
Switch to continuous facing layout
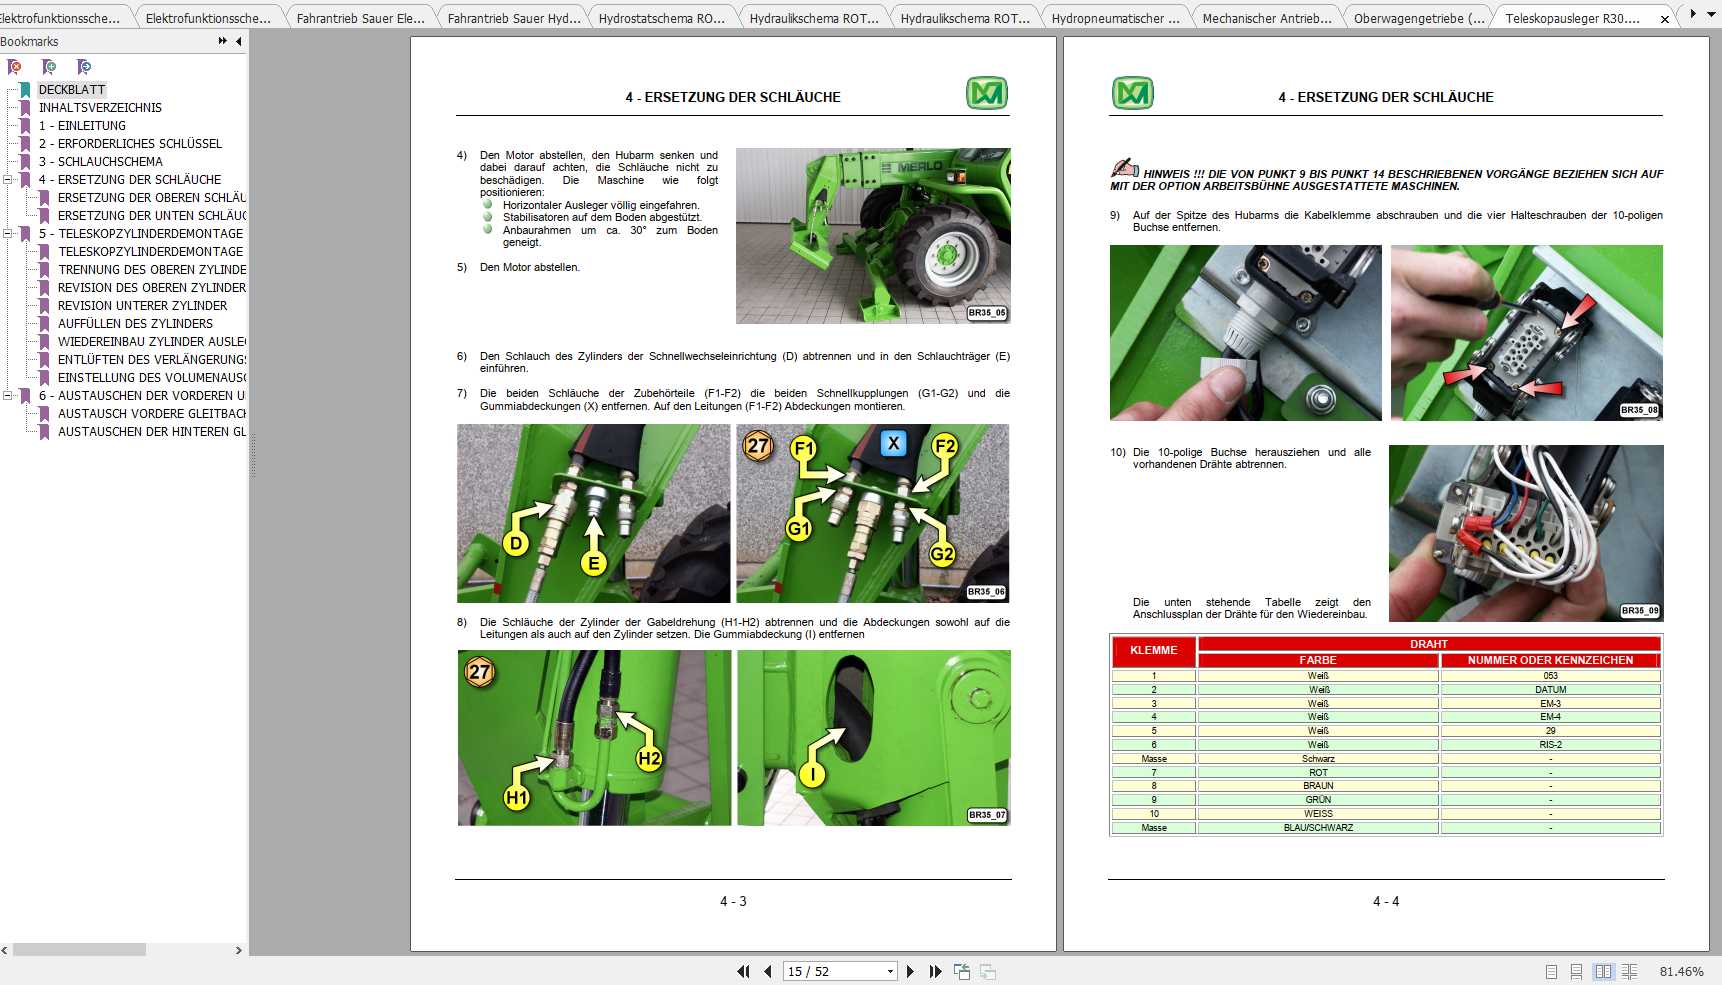coord(1630,971)
